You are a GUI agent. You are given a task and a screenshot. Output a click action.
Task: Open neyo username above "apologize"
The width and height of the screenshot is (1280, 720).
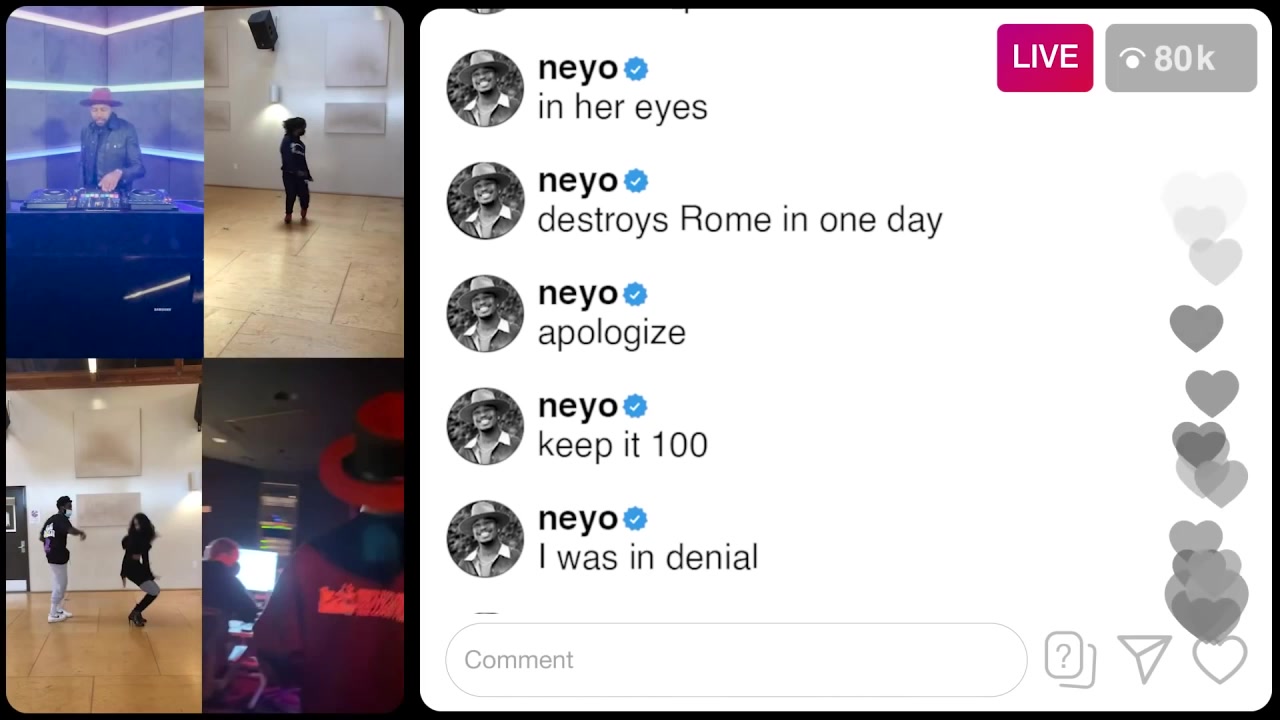(578, 294)
